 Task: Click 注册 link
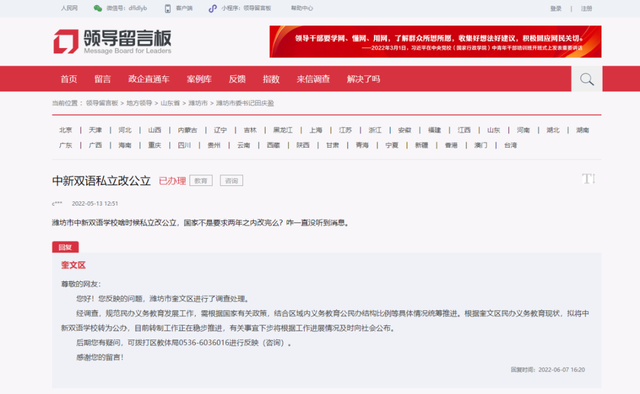[587, 9]
